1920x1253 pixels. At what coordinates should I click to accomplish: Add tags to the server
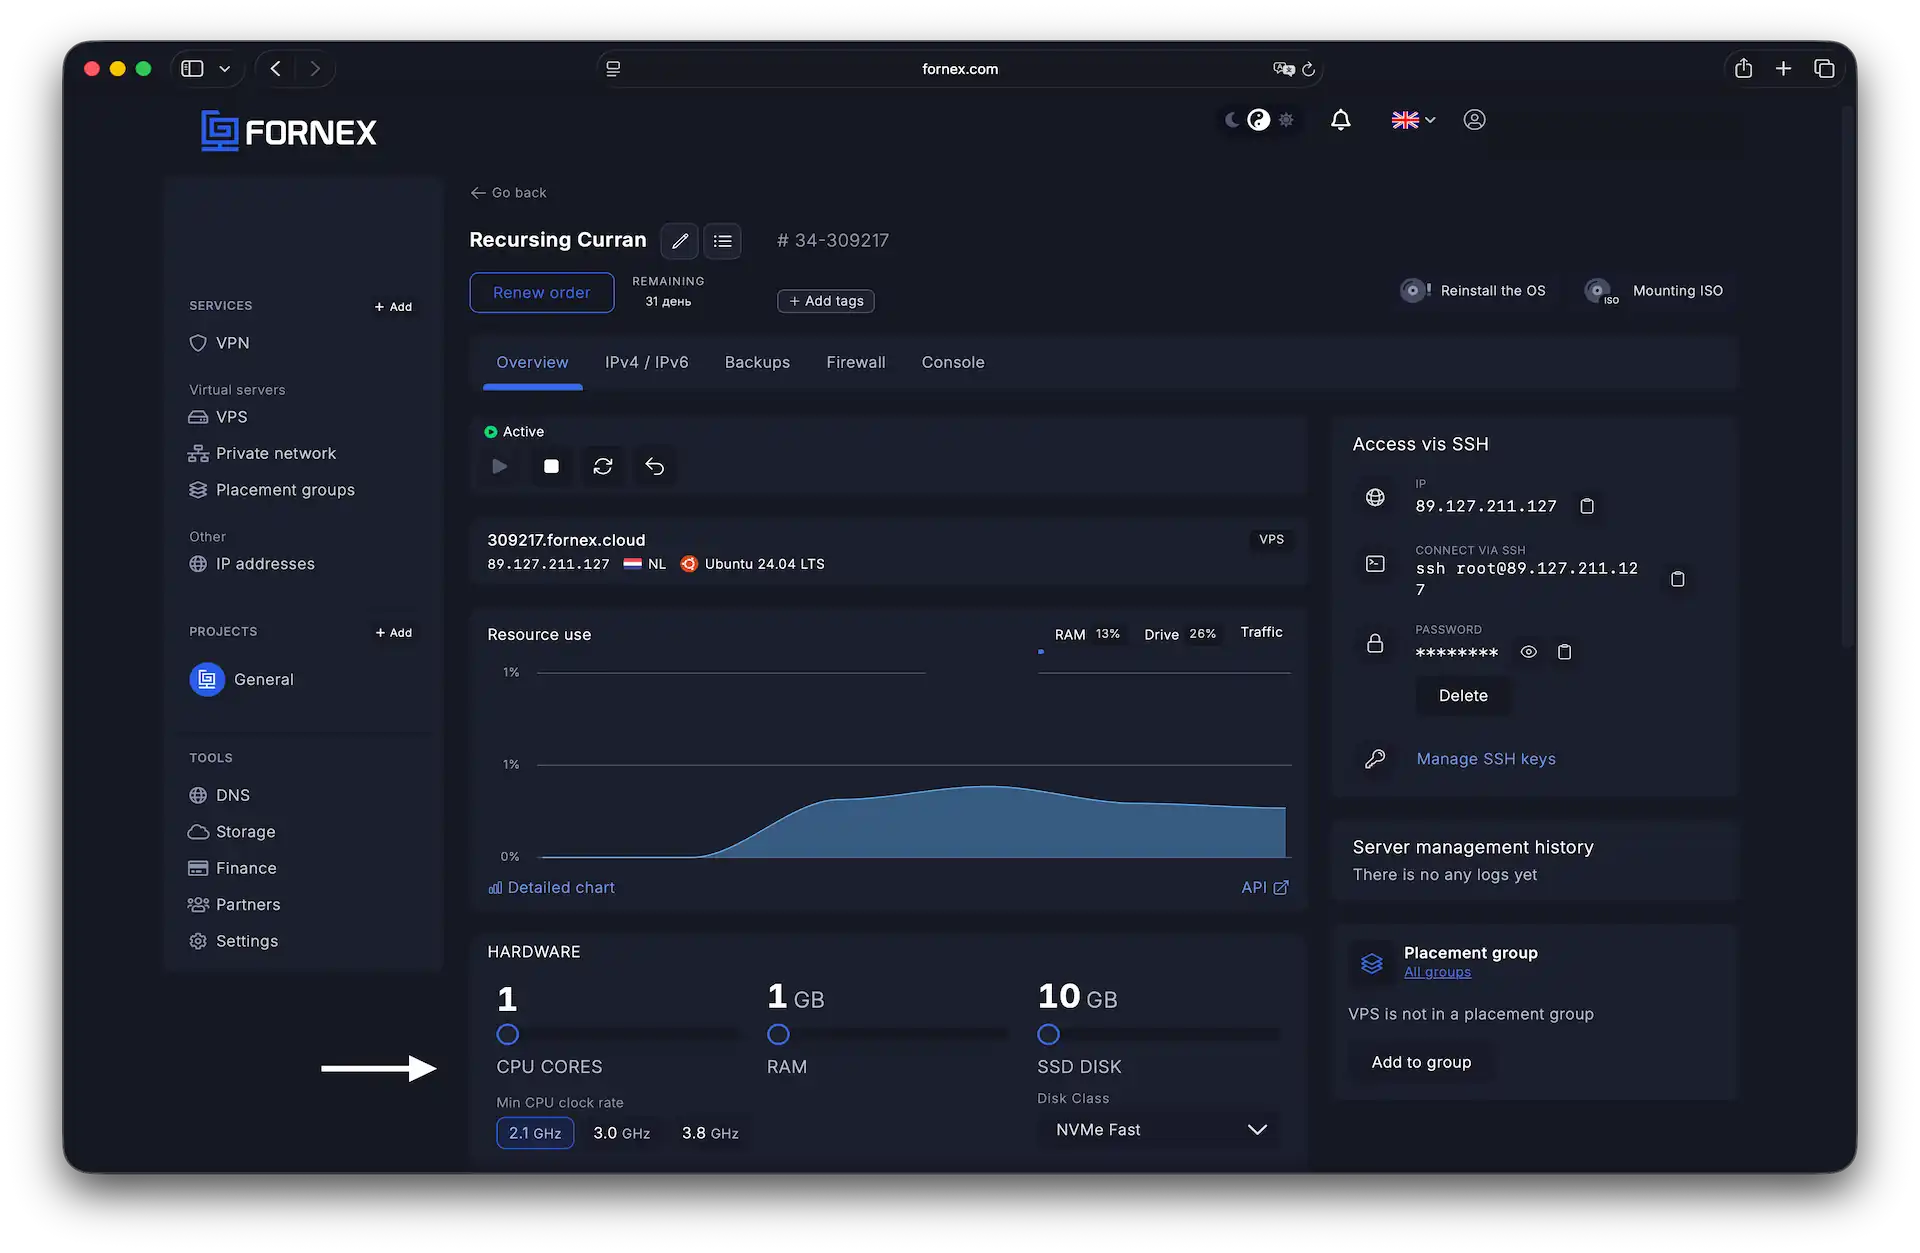(x=826, y=301)
